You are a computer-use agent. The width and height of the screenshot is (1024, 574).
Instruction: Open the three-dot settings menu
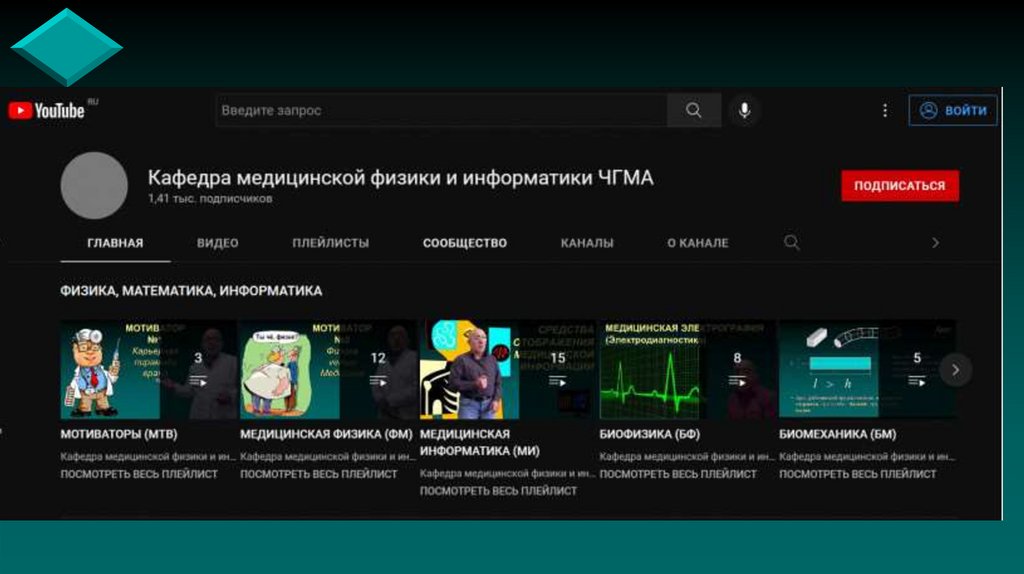pos(885,110)
